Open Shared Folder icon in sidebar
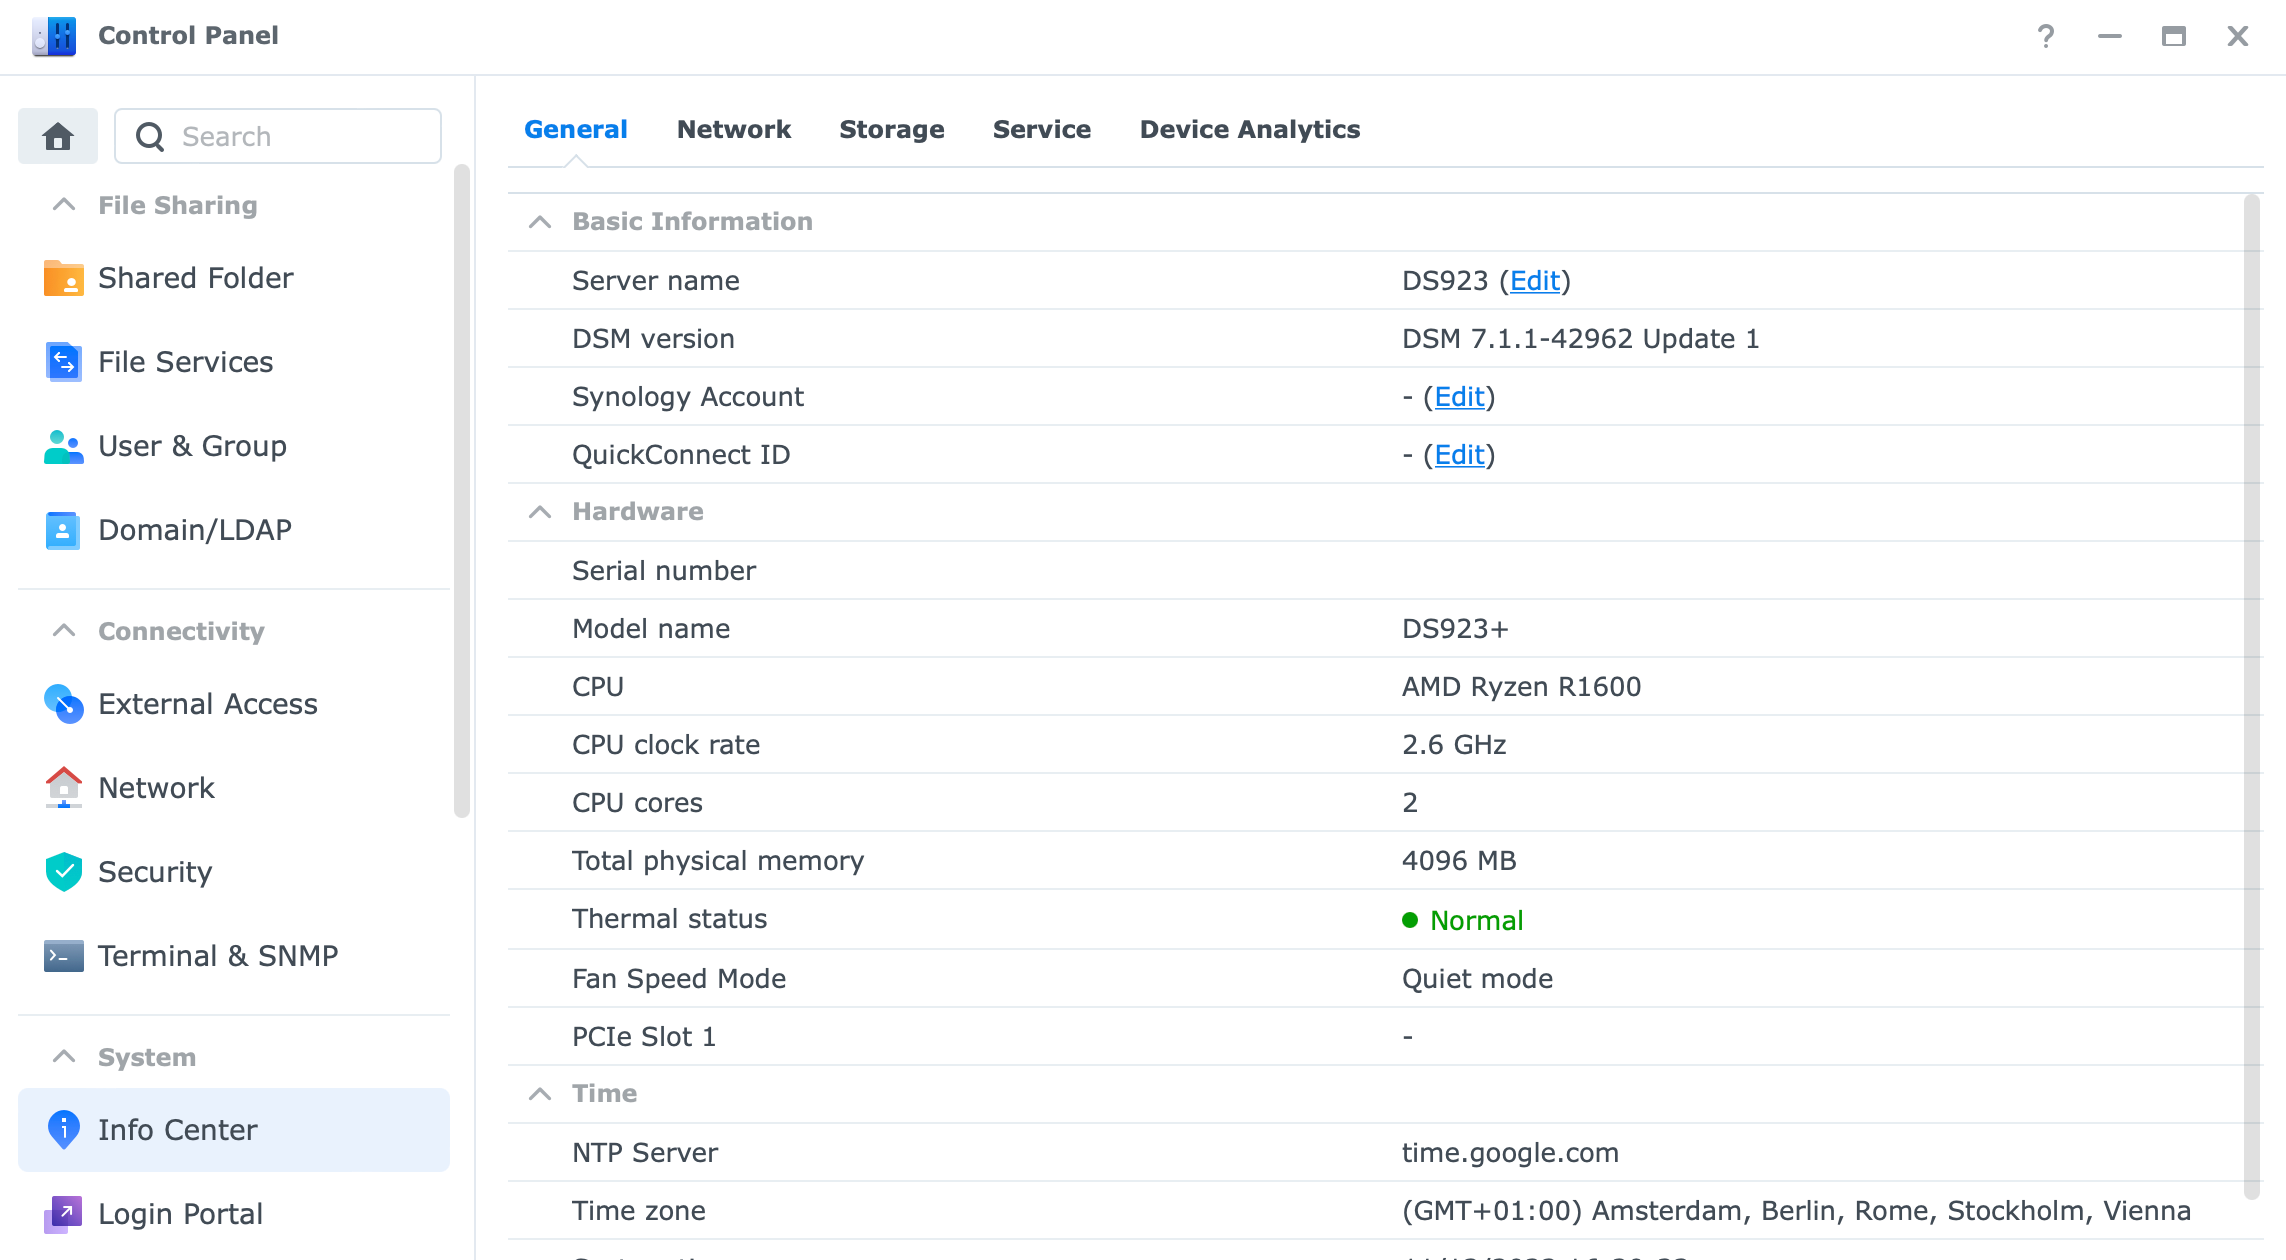 (x=64, y=278)
